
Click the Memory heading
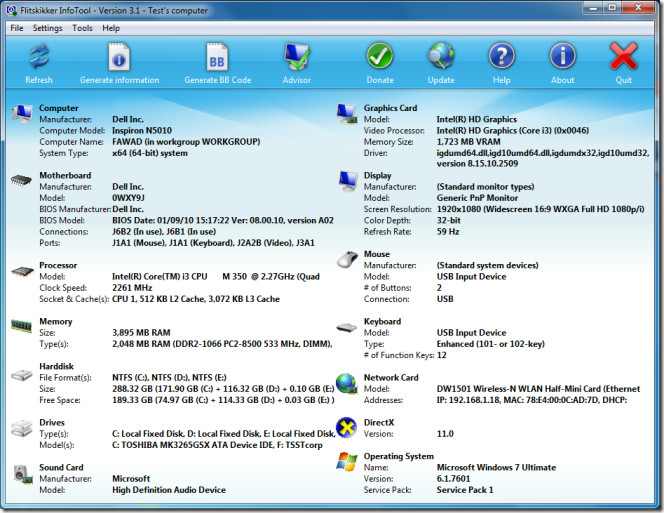pos(55,321)
